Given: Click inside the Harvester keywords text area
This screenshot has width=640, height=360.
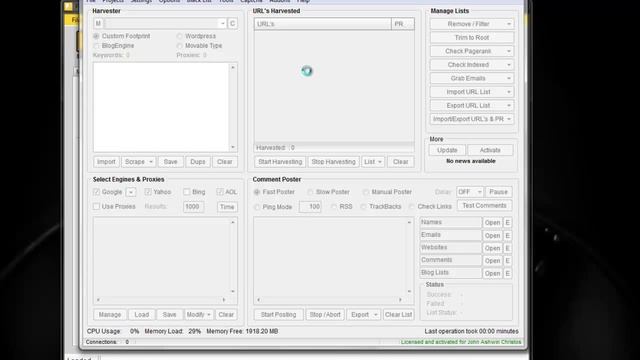Looking at the screenshot, I should [x=161, y=107].
